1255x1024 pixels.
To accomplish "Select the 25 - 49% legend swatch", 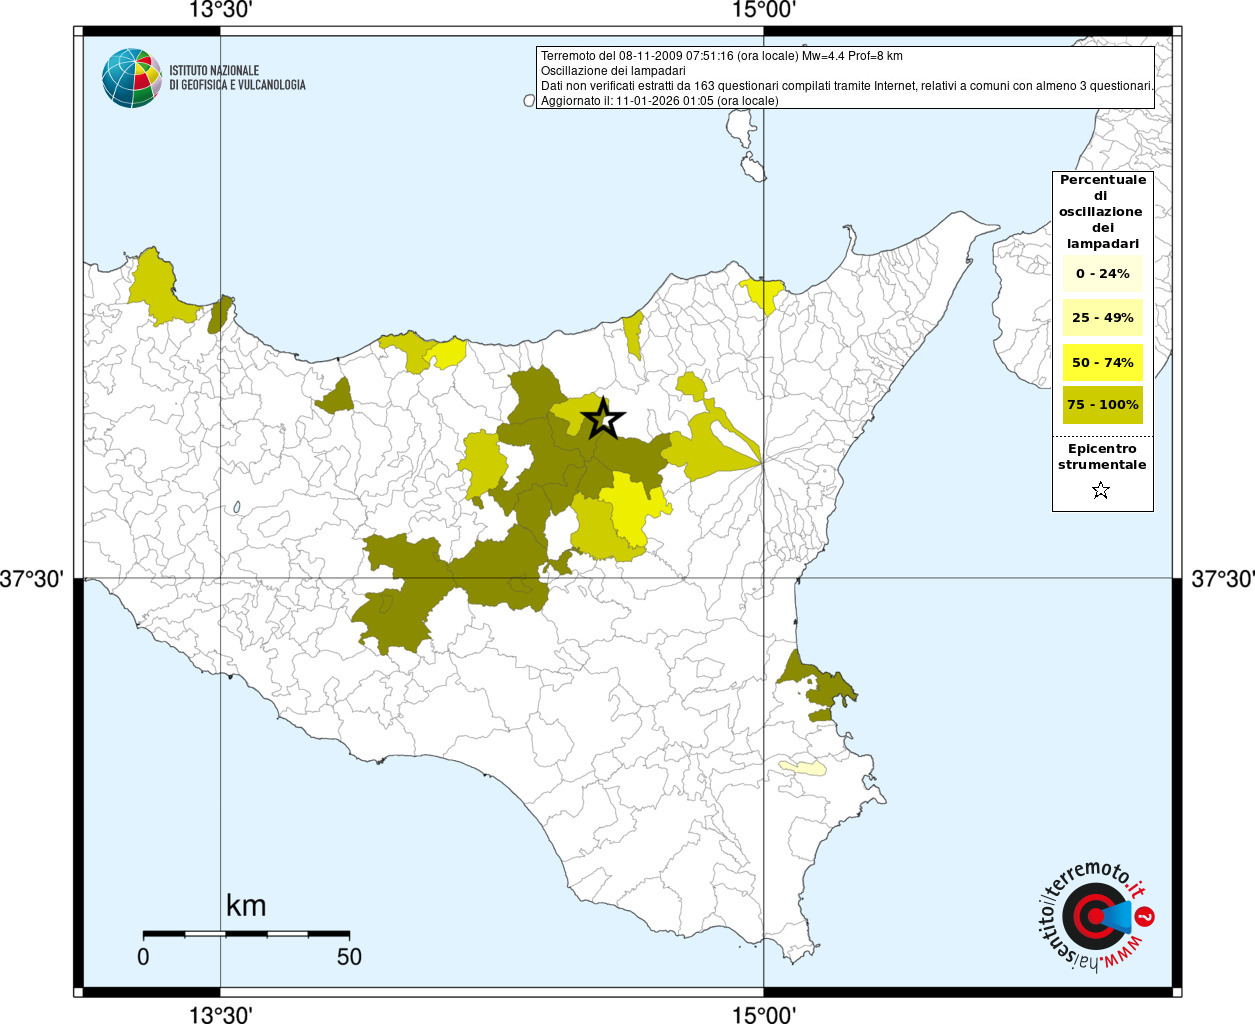I will tap(1102, 318).
